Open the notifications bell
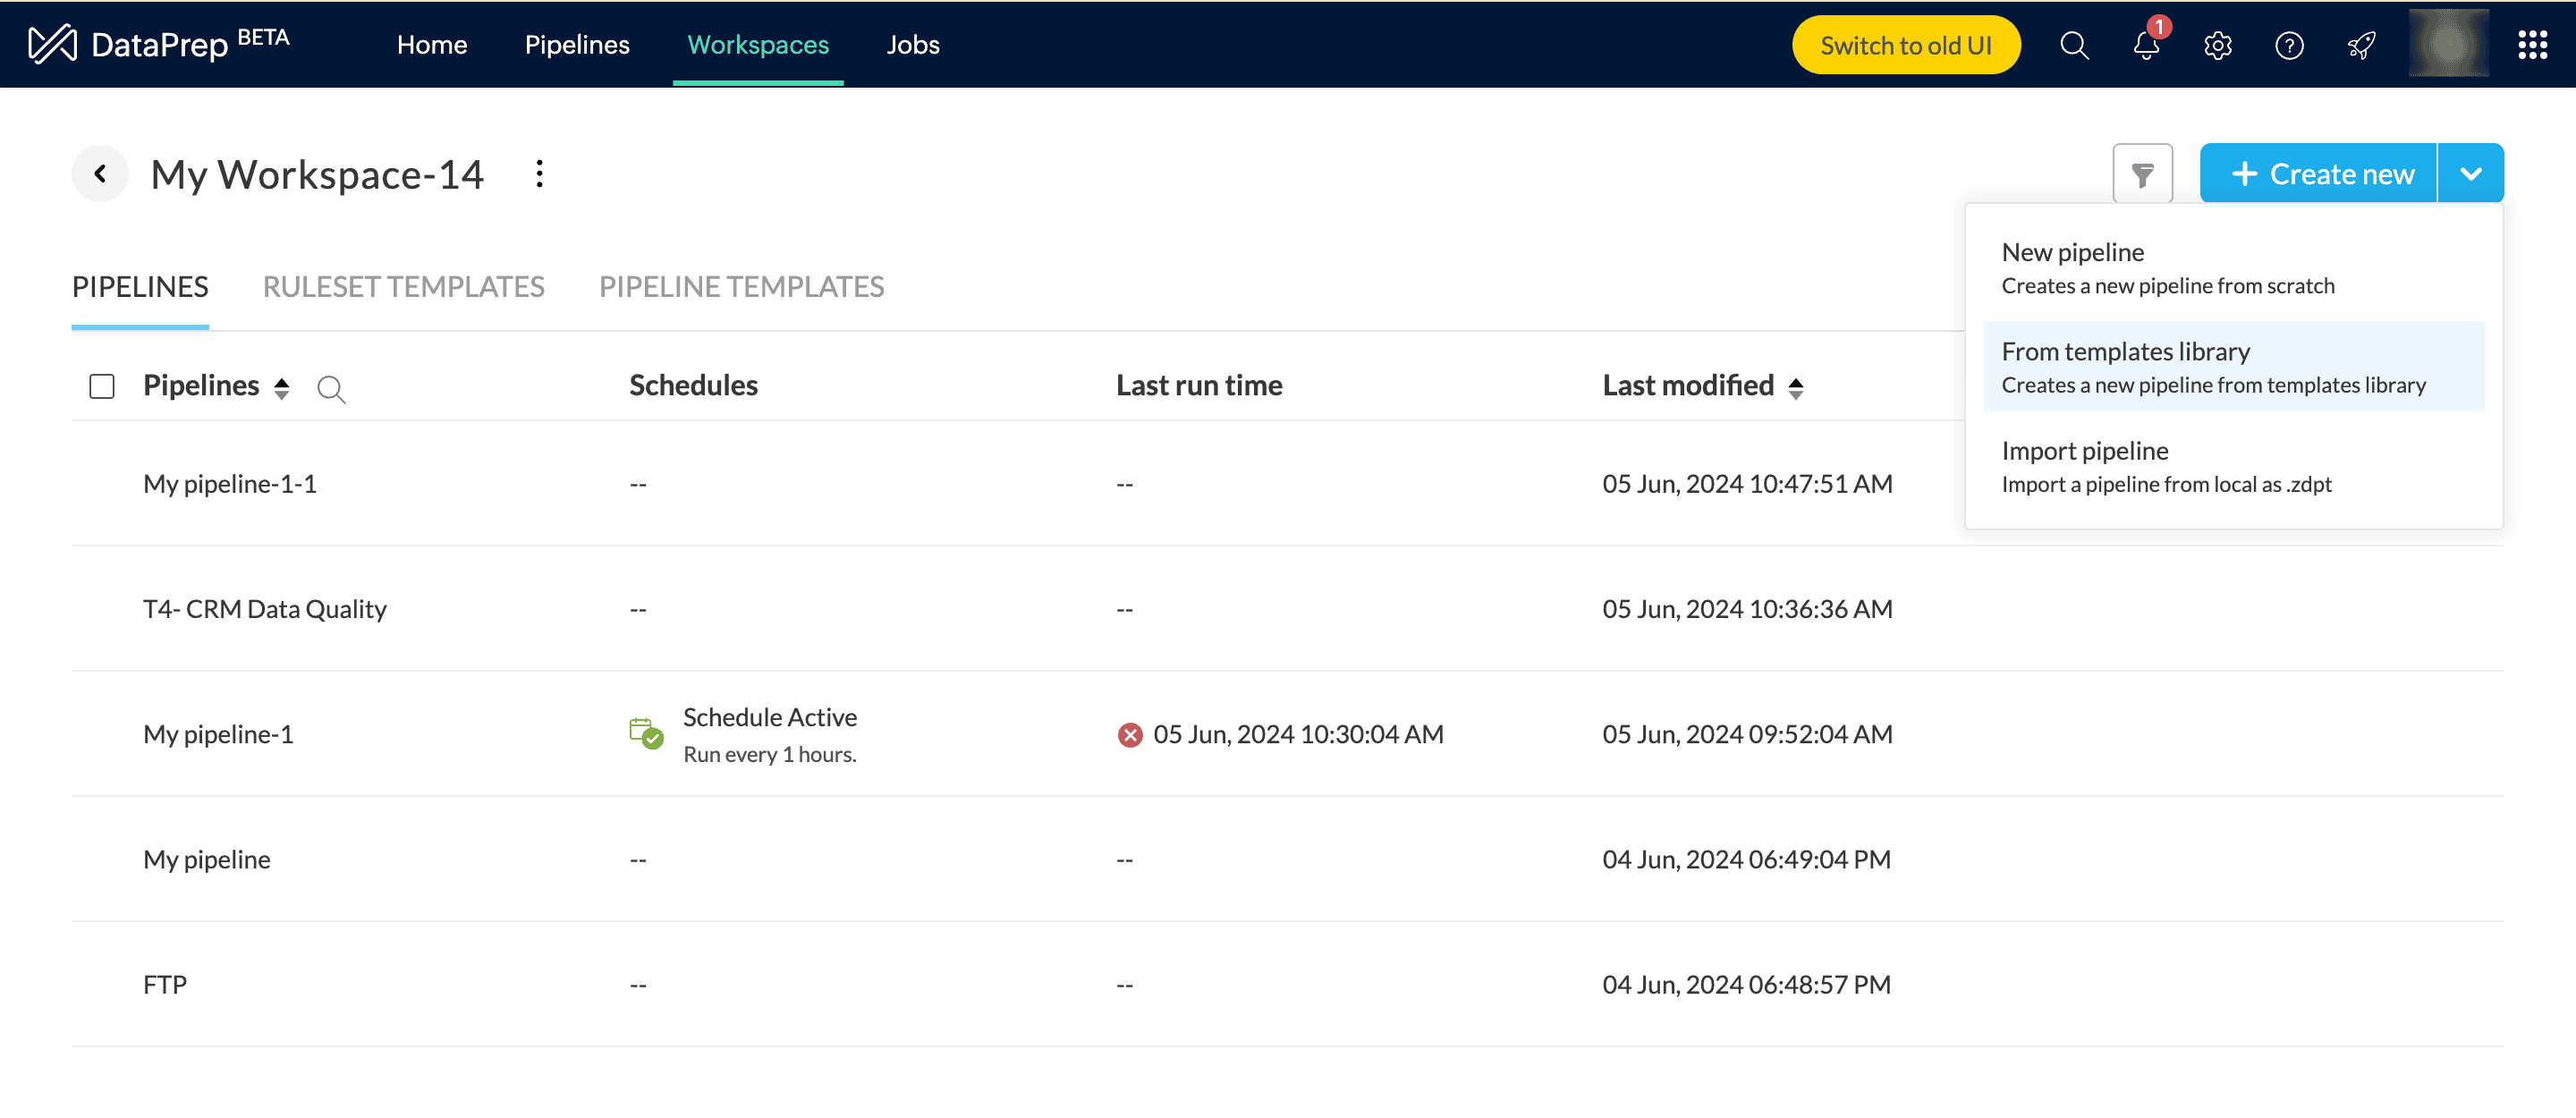This screenshot has height=1118, width=2576. [2145, 45]
